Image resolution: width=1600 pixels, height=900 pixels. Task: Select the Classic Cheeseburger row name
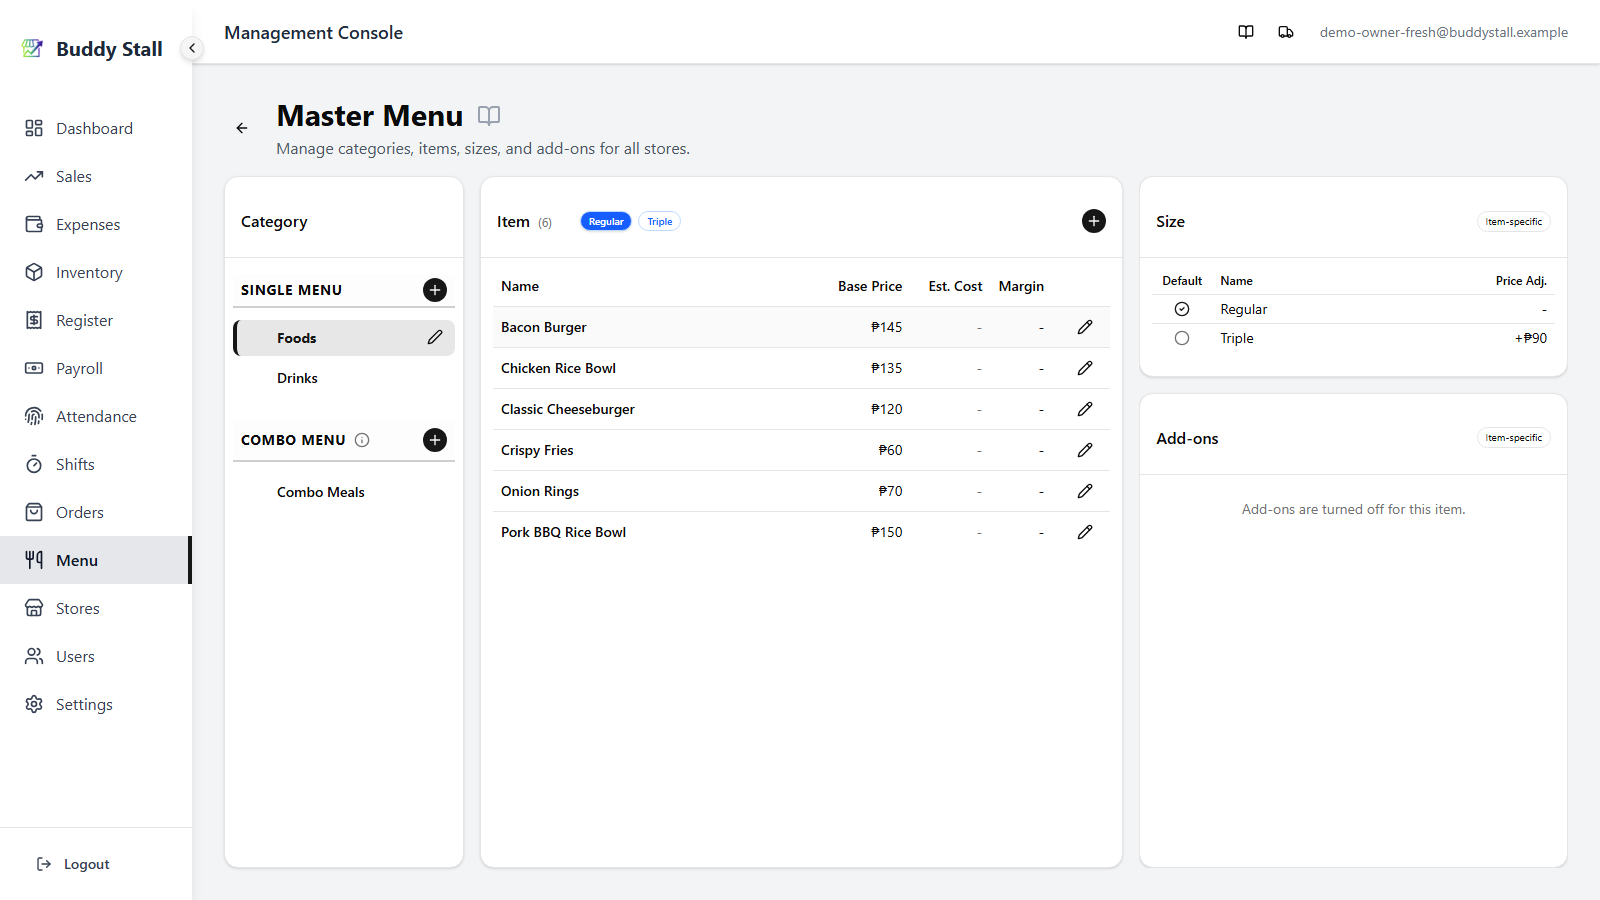tap(568, 409)
